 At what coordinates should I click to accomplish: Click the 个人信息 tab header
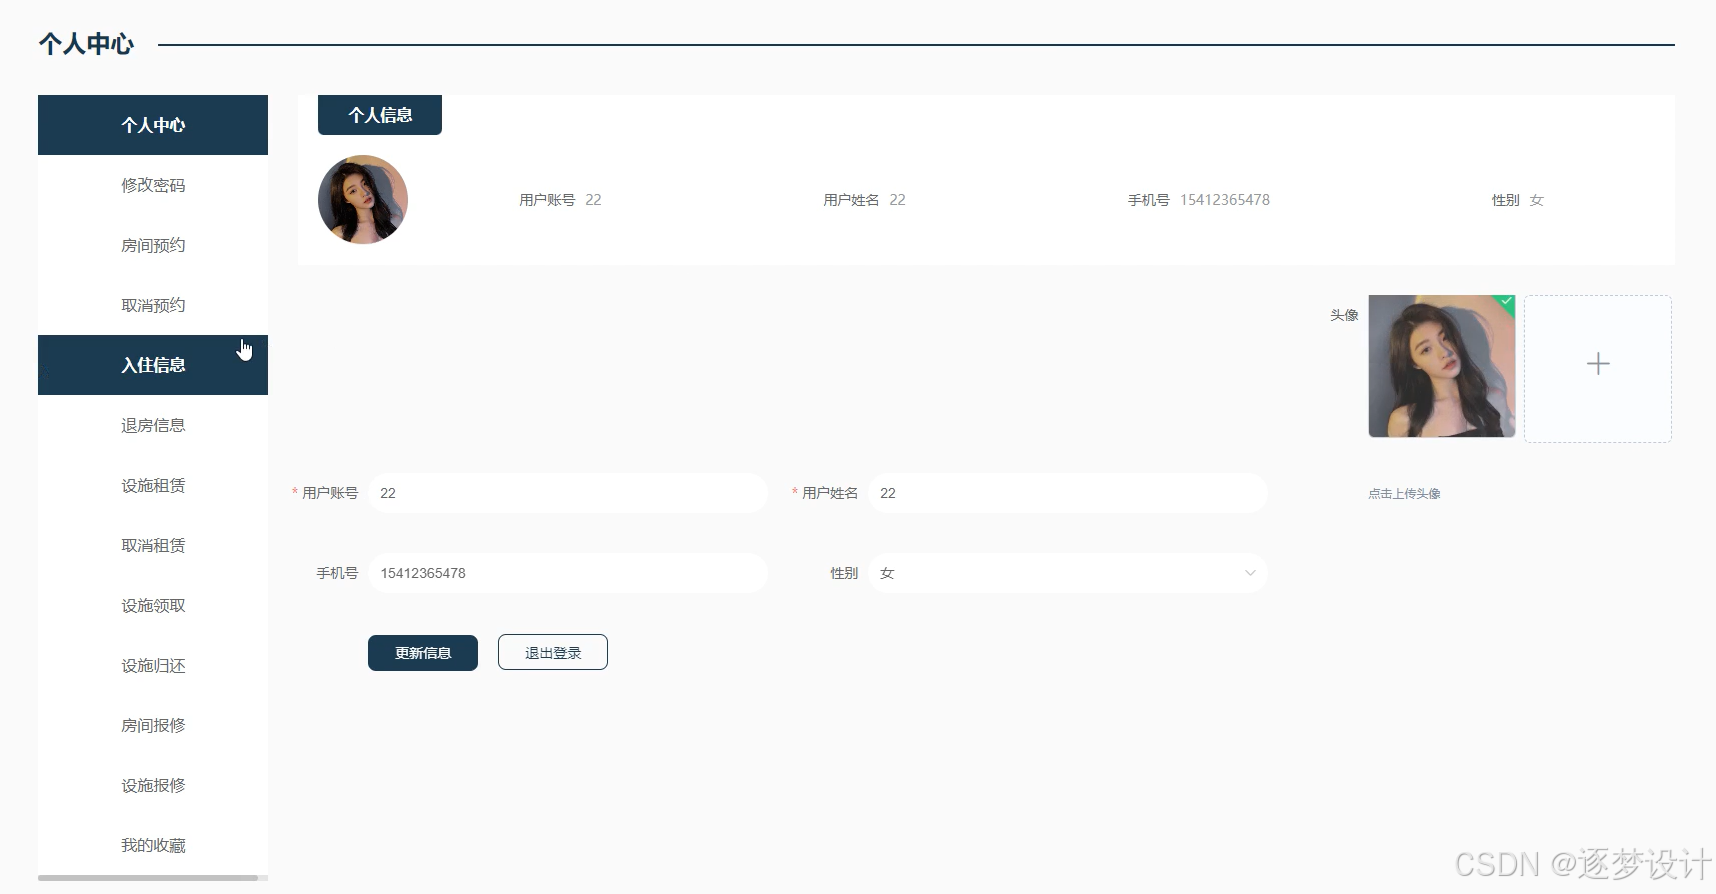tap(380, 115)
